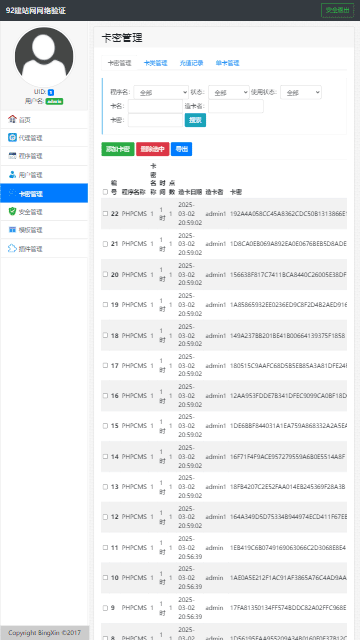The height and width of the screenshot is (640, 360).
Task: Click card key starting 1EB419C6B074
Action: click(x=288, y=547)
